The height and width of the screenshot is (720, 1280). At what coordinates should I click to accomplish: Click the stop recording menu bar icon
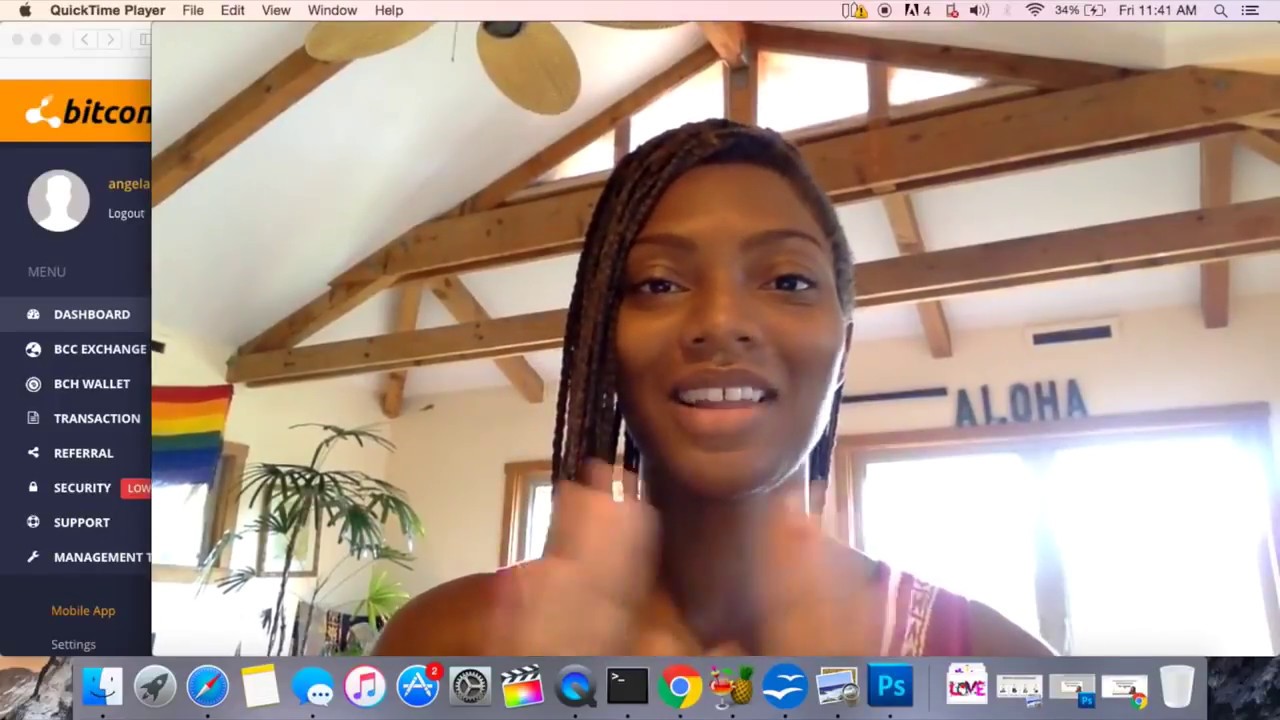pos(885,10)
